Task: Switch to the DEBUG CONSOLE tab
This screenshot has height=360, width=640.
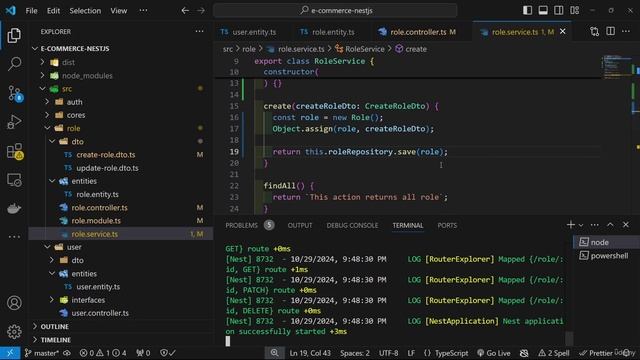Action: coord(352,225)
